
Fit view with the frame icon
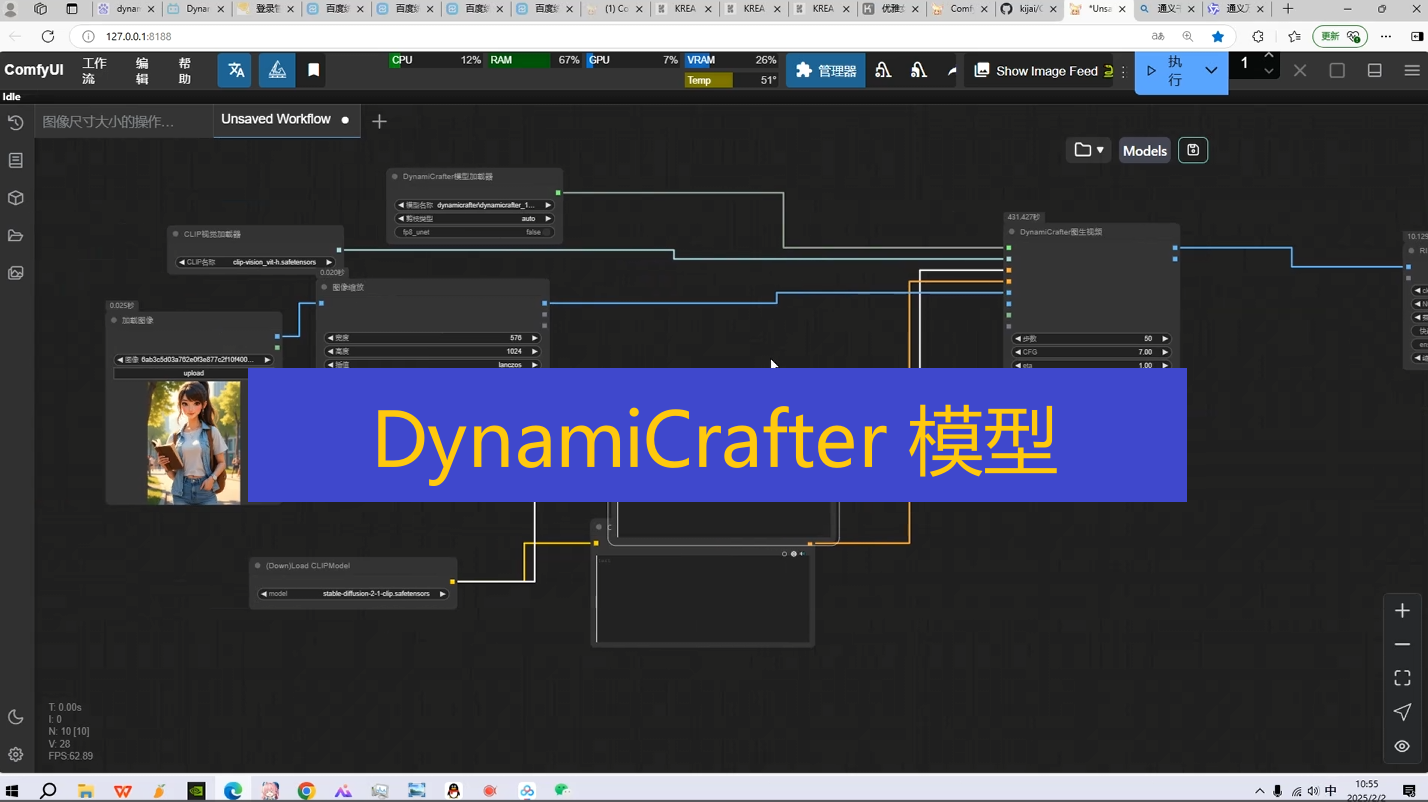click(x=1402, y=678)
